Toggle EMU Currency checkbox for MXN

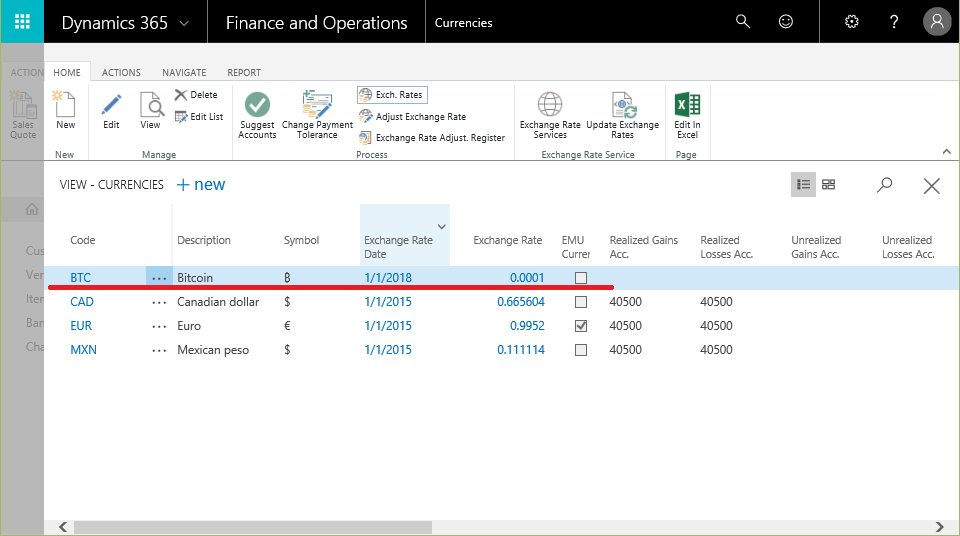581,350
